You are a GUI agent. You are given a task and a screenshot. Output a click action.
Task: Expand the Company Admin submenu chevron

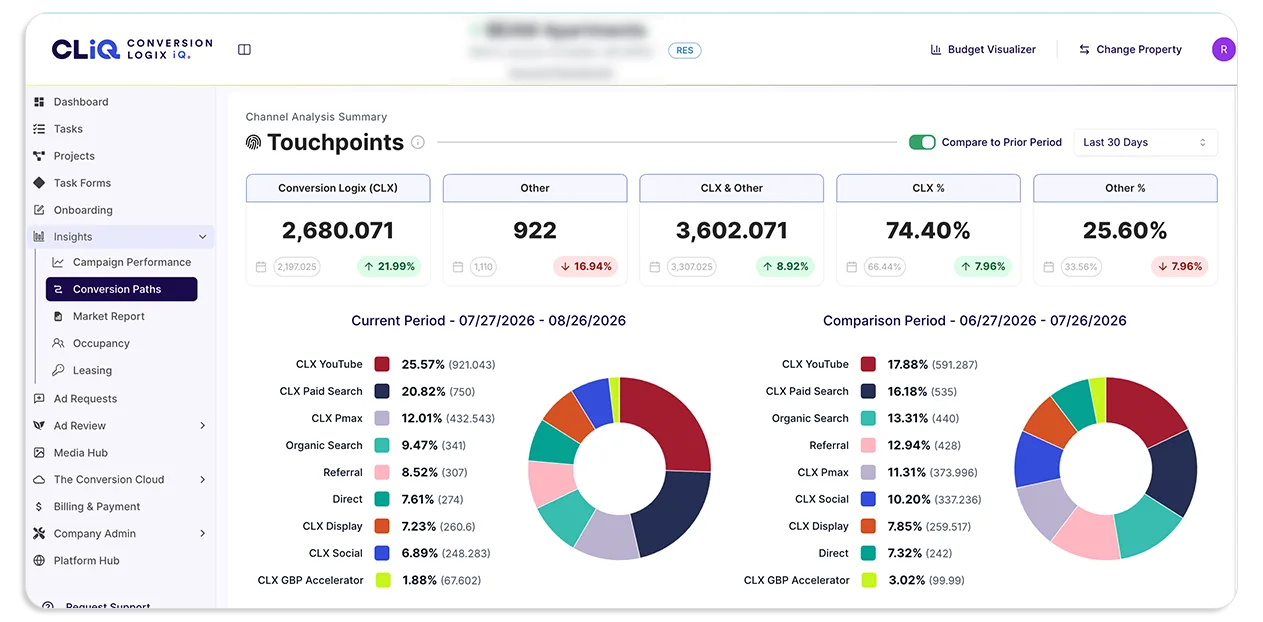click(203, 533)
